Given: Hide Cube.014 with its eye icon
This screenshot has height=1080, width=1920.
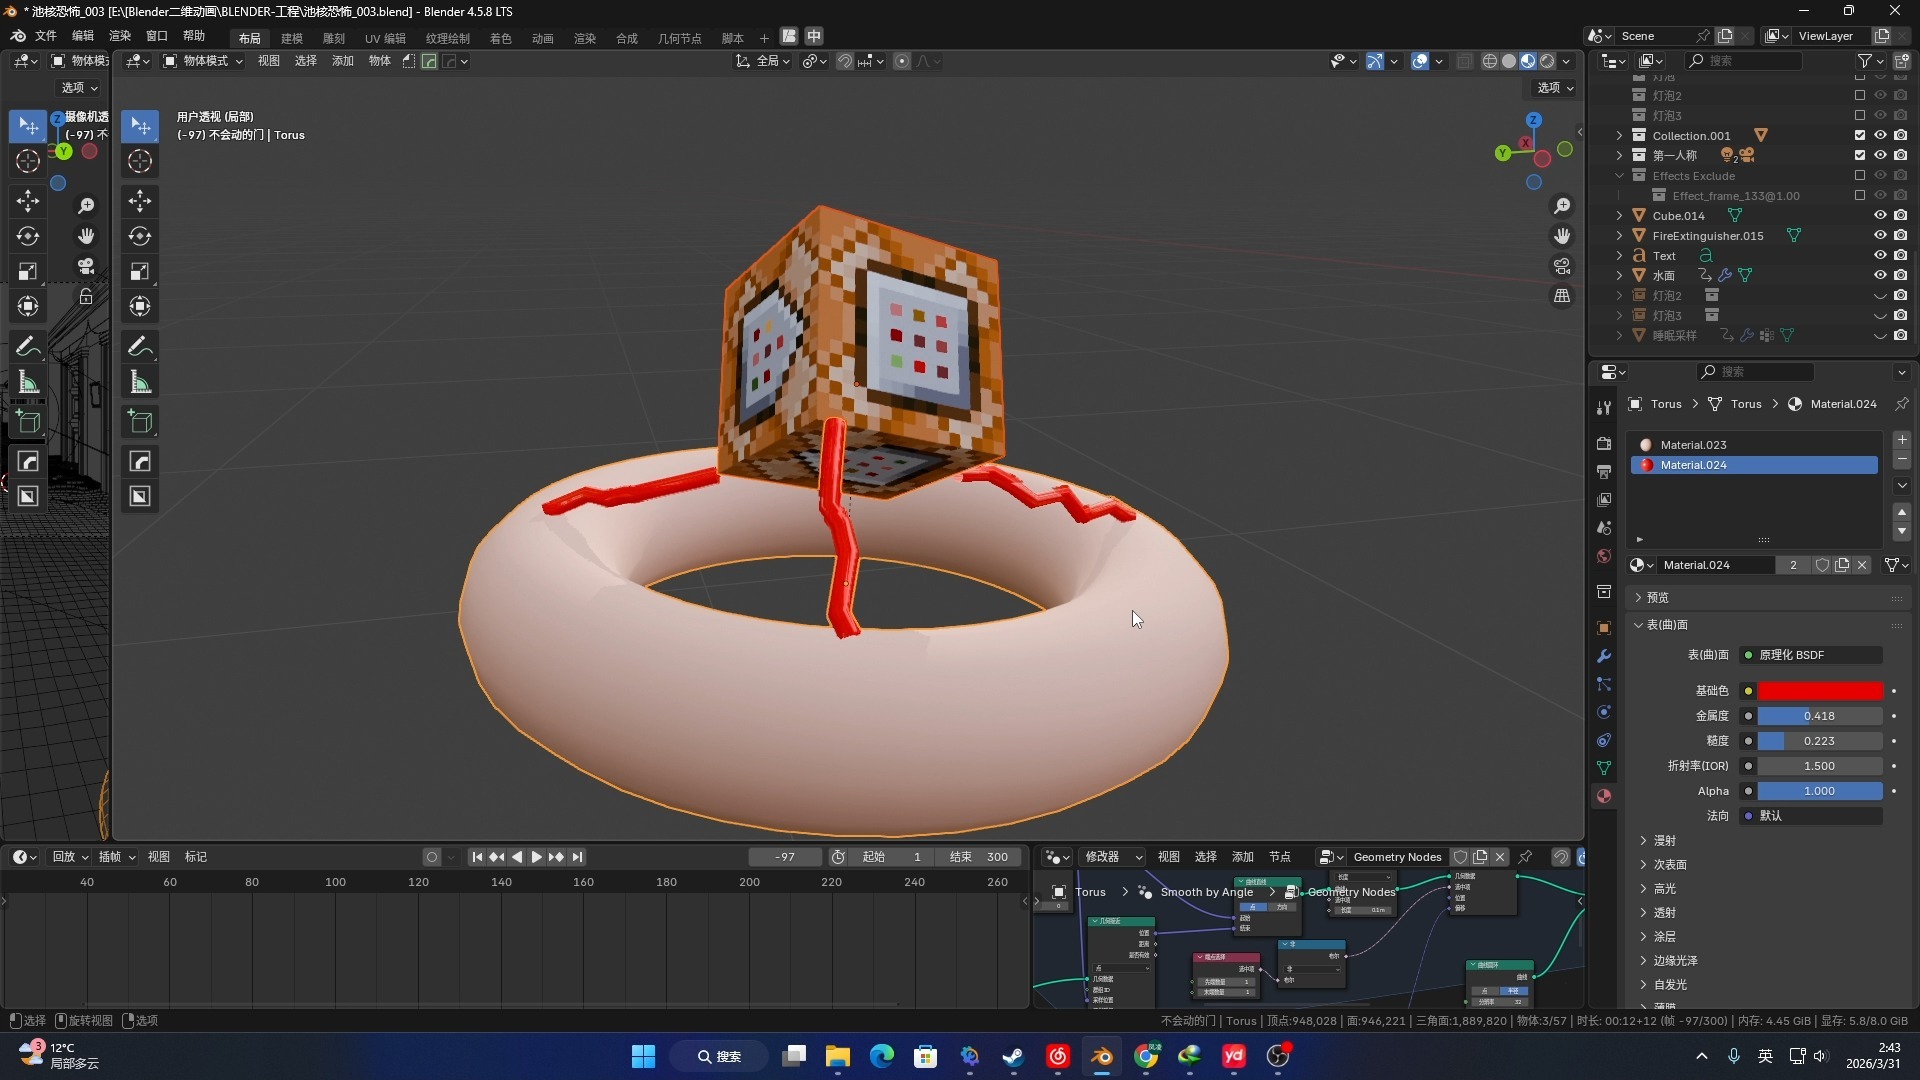Looking at the screenshot, I should 1880,216.
